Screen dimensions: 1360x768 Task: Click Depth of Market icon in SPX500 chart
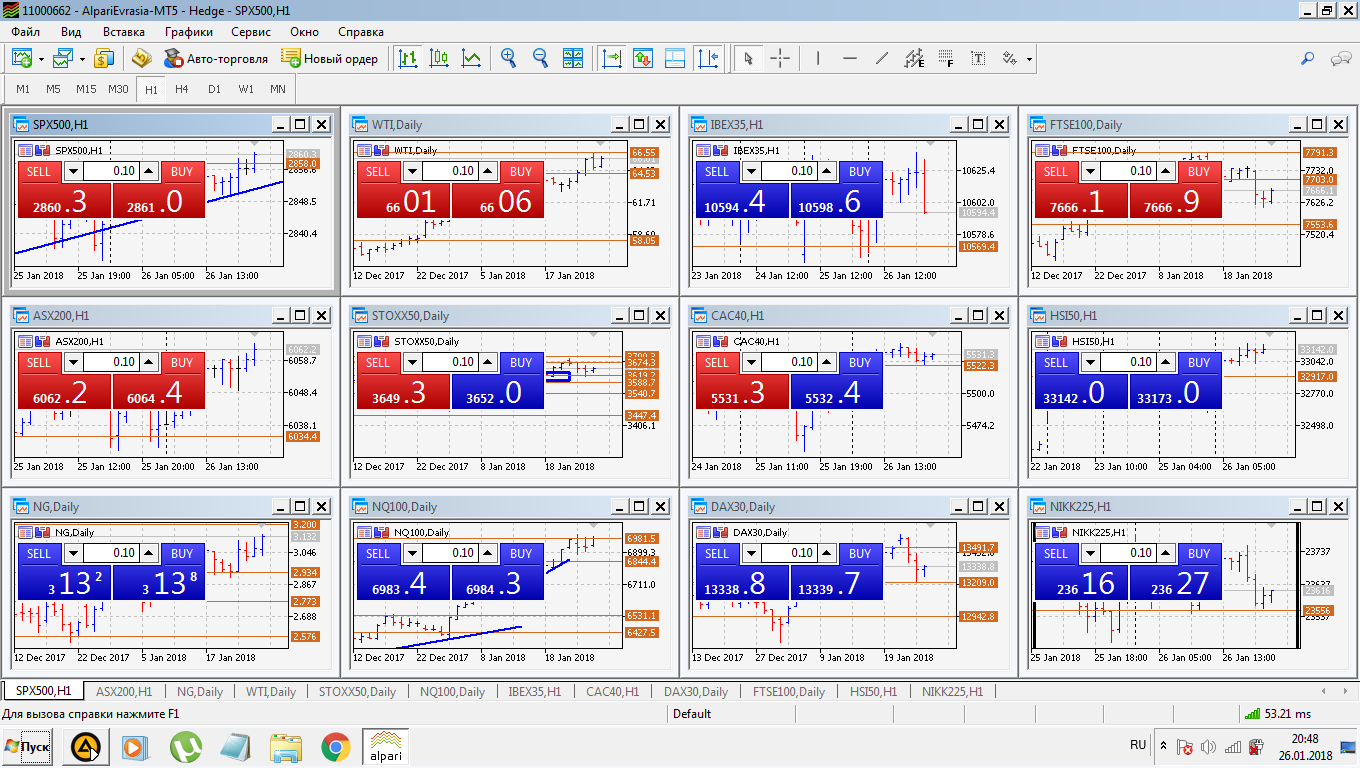coord(26,150)
